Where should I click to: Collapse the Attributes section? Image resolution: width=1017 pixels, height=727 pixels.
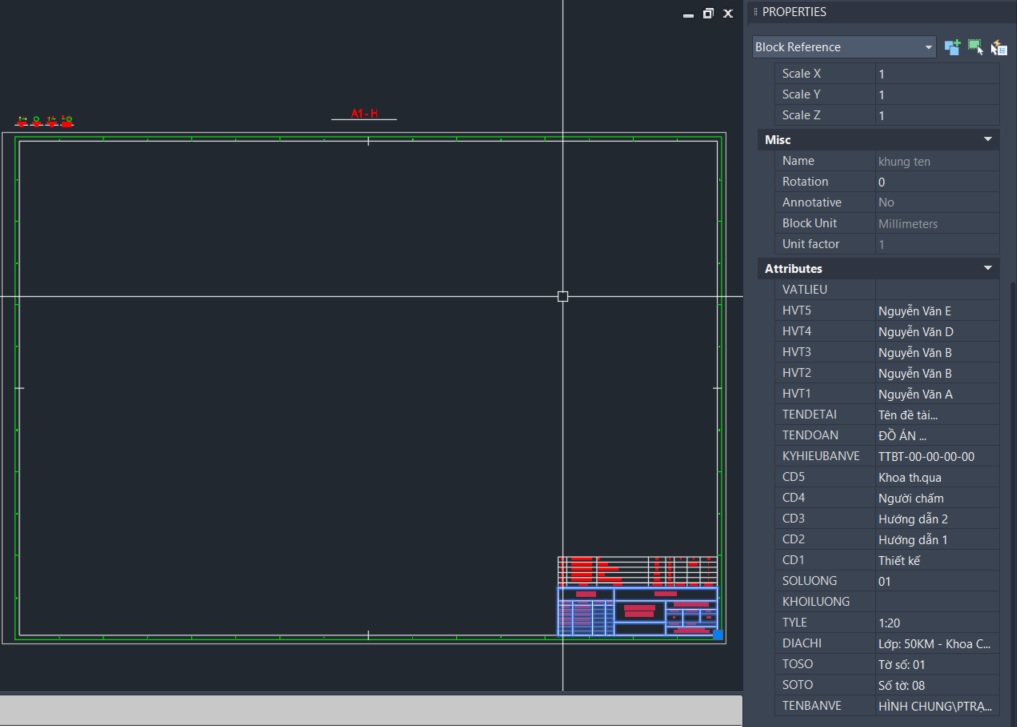click(987, 269)
